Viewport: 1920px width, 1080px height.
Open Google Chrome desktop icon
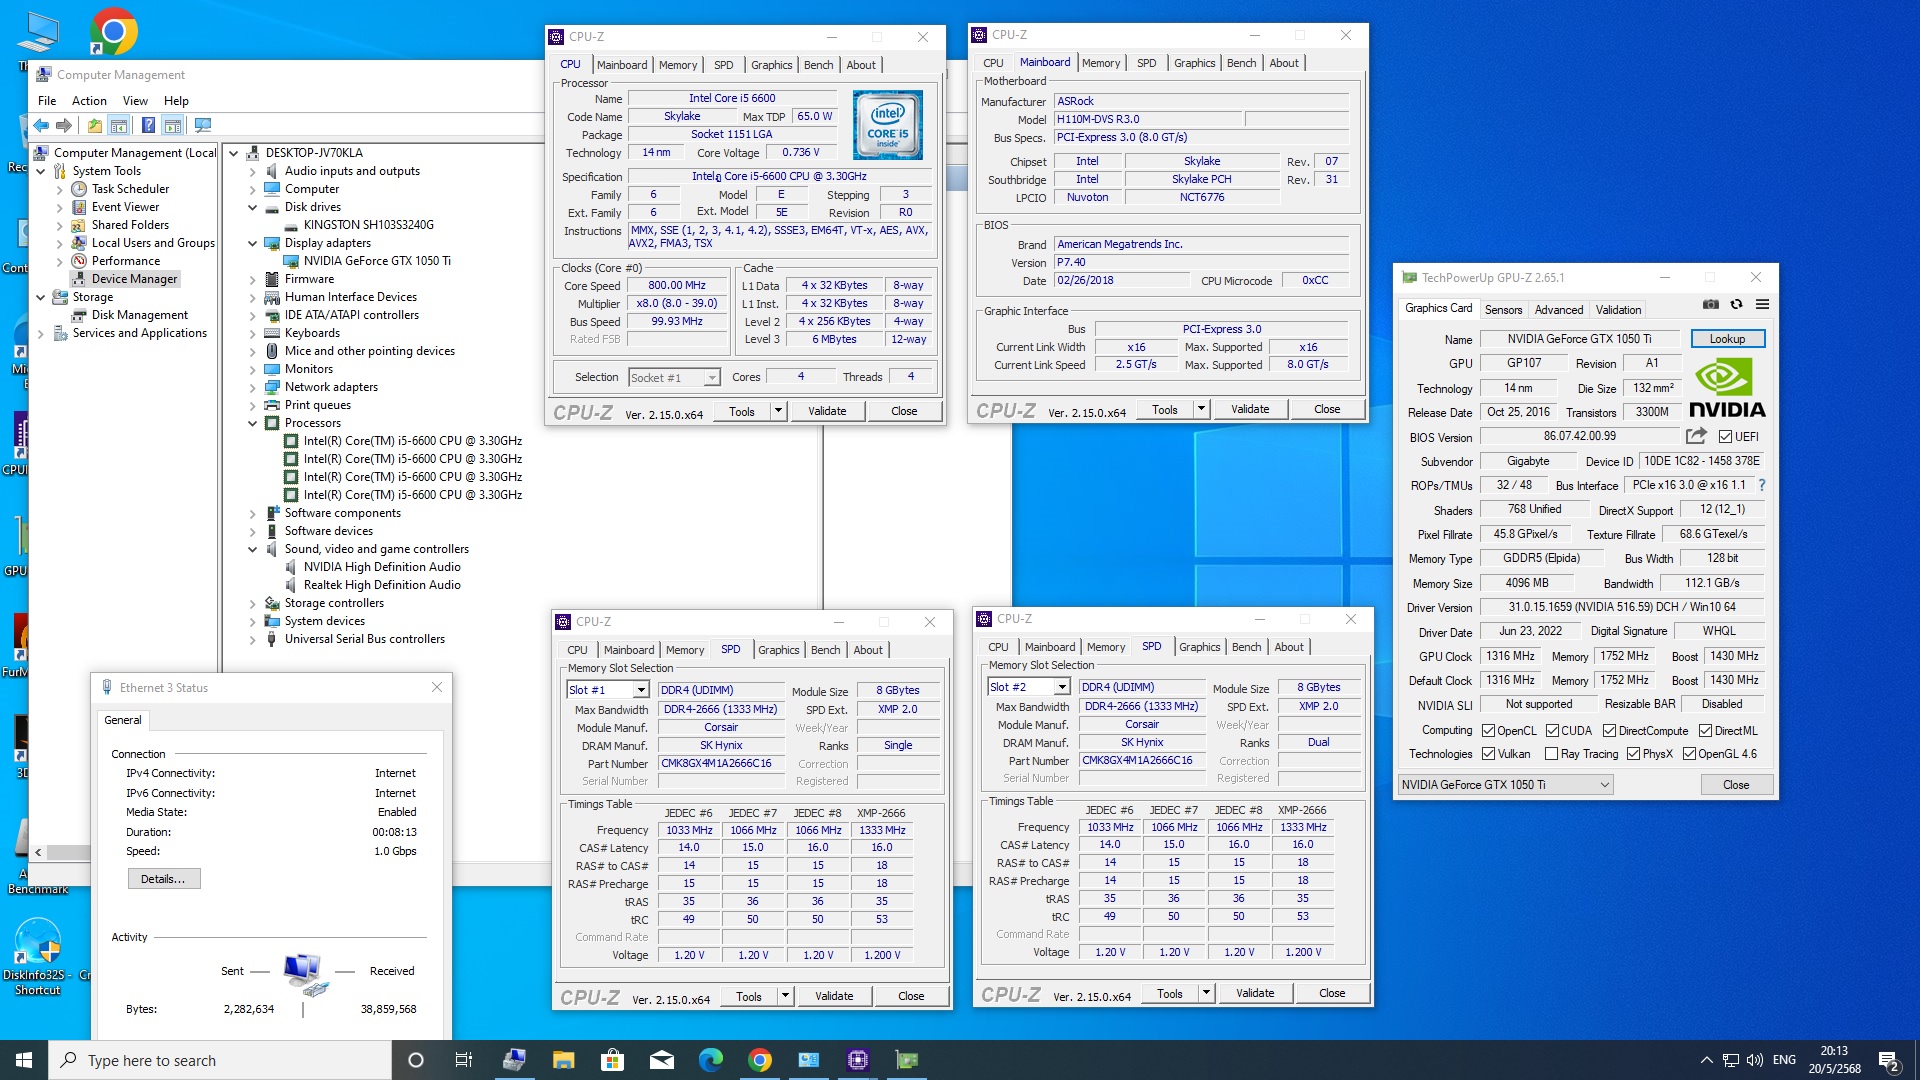pos(113,32)
